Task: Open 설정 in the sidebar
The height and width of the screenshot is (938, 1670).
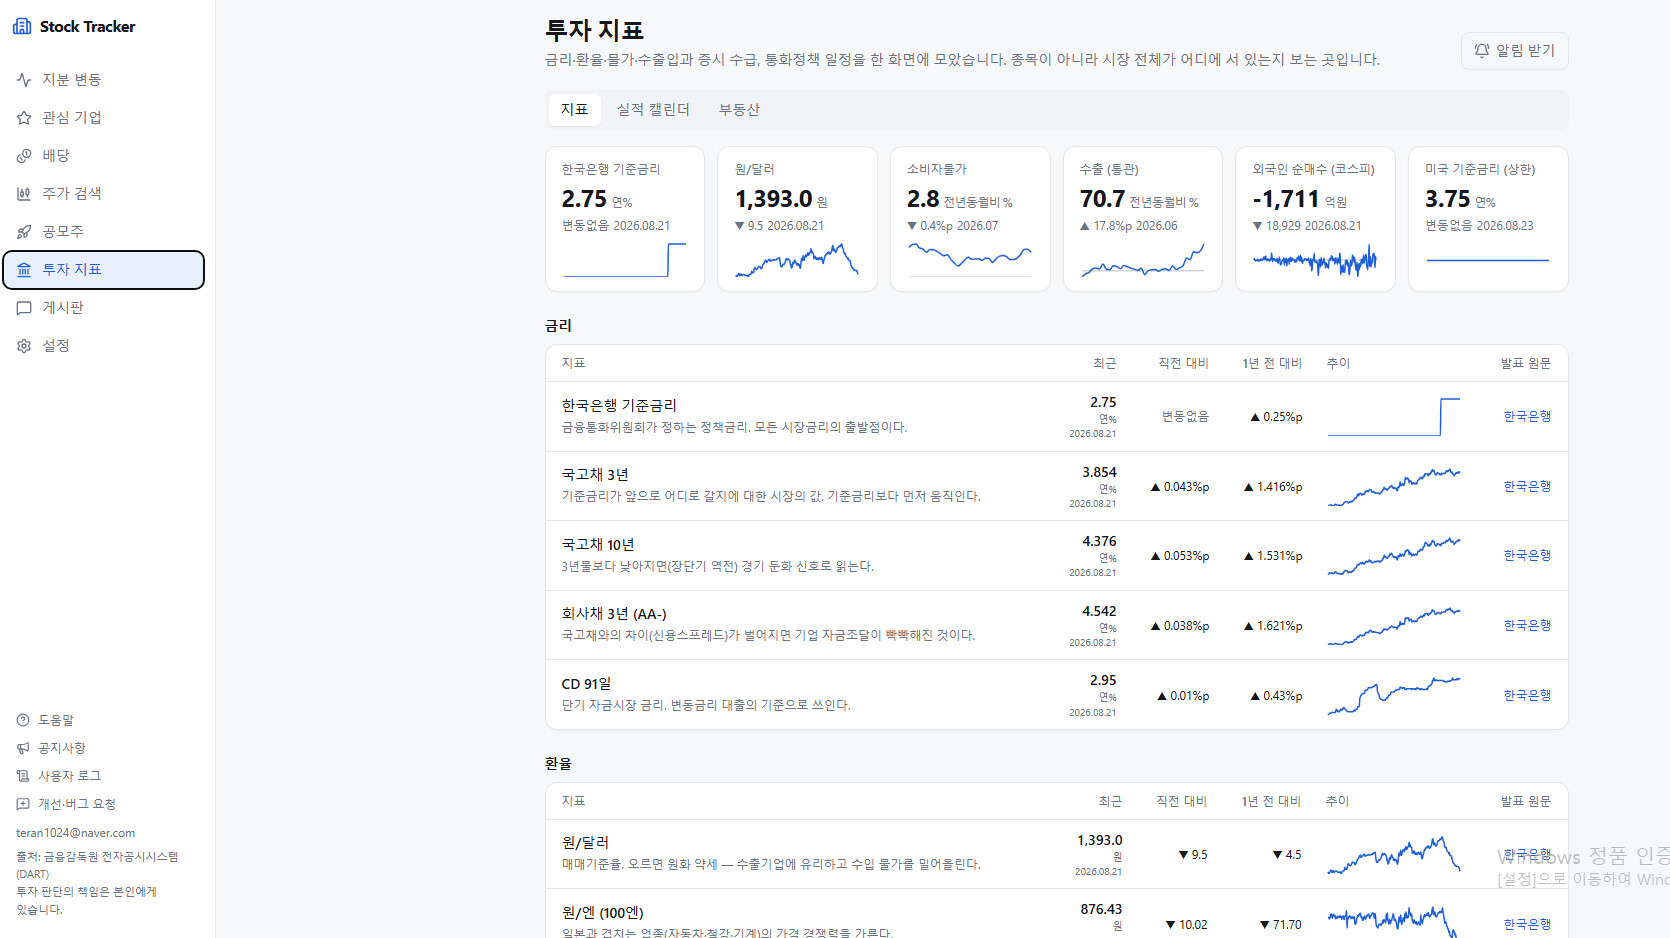Action: tap(104, 346)
